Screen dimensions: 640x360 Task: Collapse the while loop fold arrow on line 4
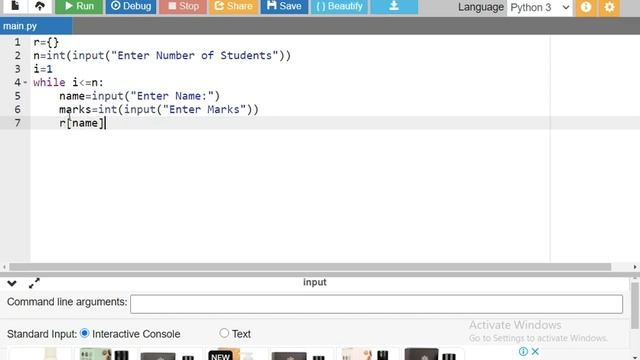pos(25,82)
